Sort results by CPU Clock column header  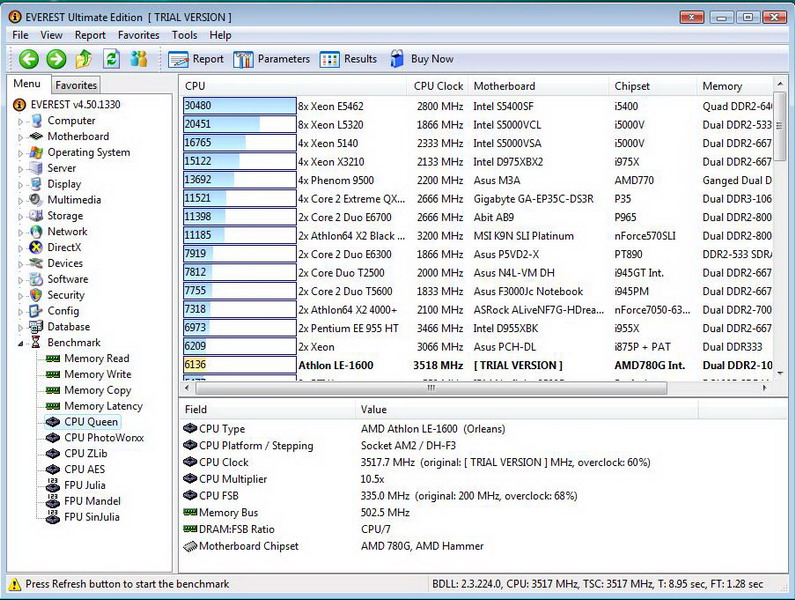[x=438, y=86]
